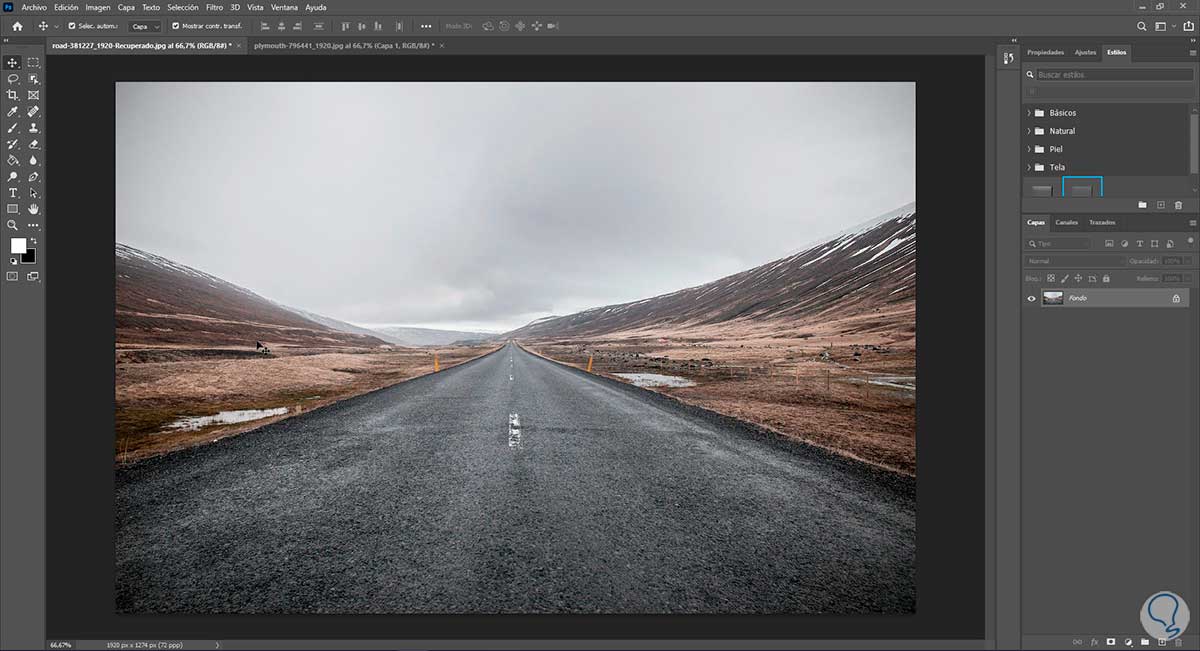Viewport: 1200px width, 651px height.
Task: Toggle the Selec. autom. checkbox
Action: point(71,26)
